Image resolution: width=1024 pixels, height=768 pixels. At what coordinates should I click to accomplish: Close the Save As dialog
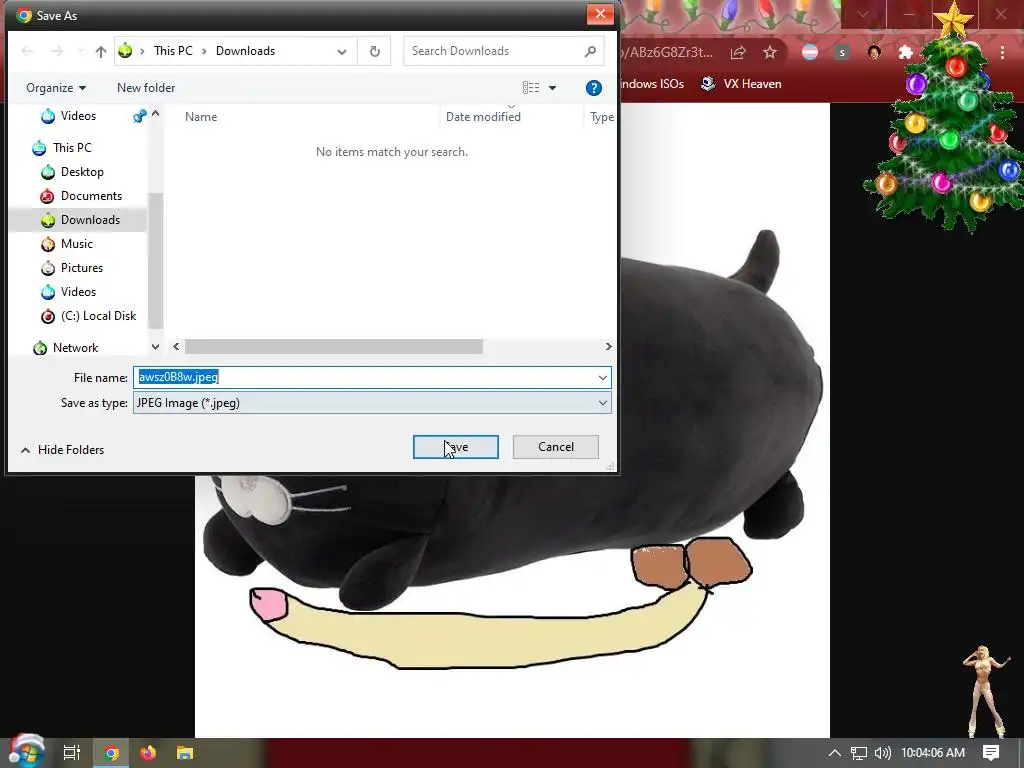[600, 14]
